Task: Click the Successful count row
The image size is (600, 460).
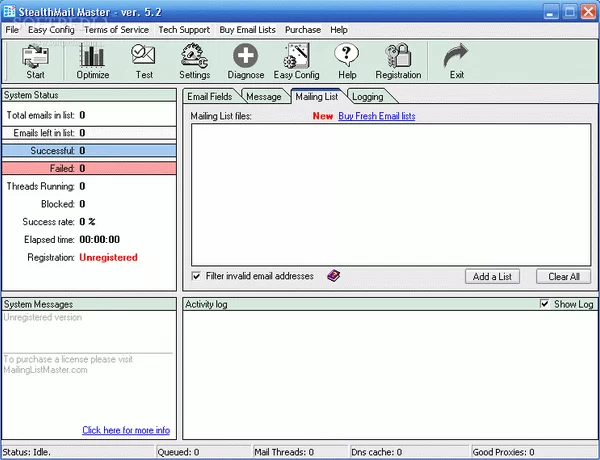Action: coord(89,150)
